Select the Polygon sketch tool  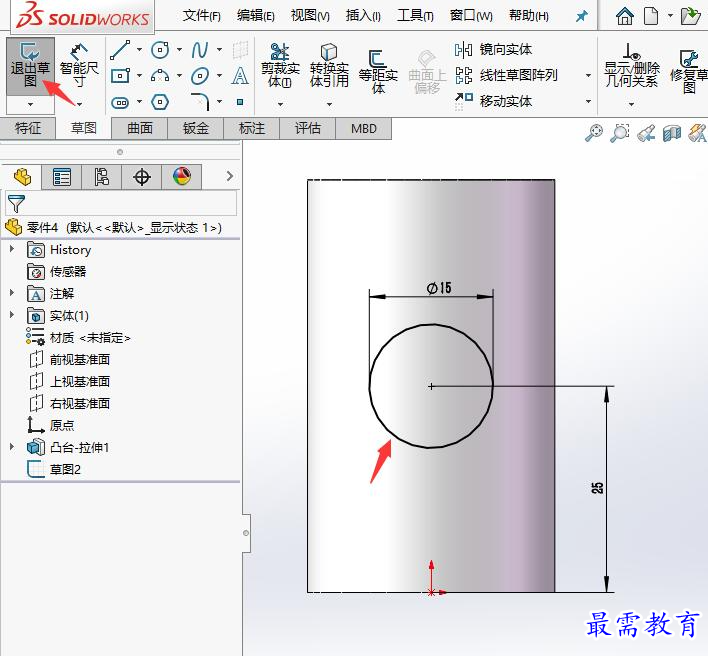[160, 102]
